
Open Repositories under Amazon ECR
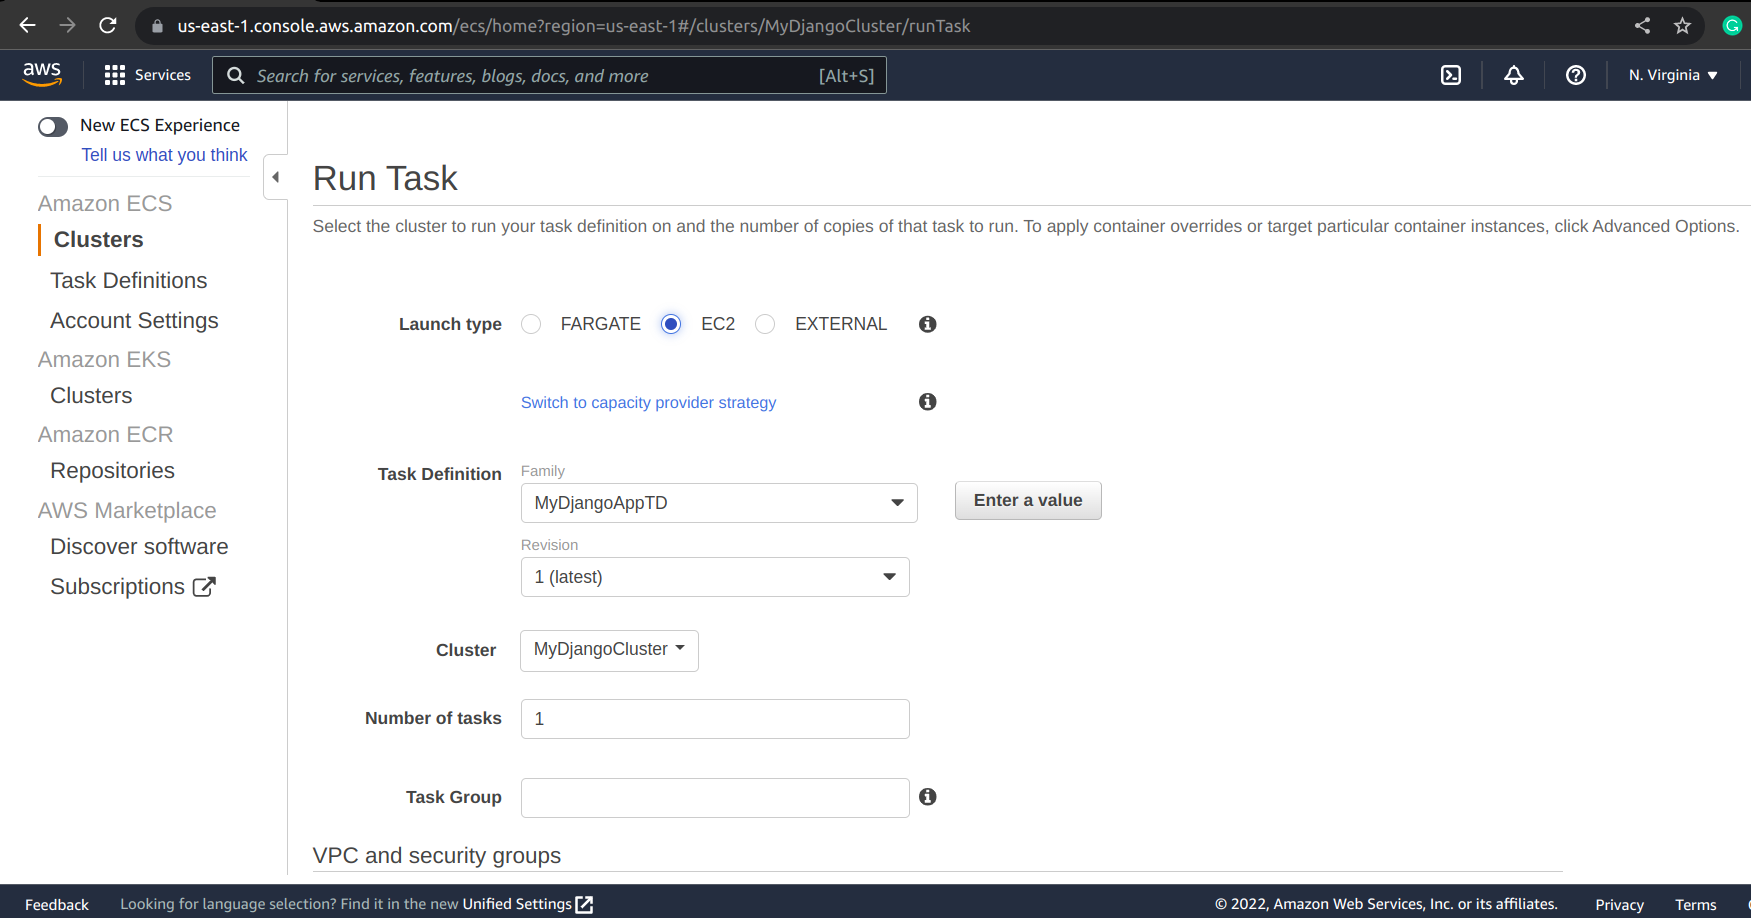(112, 471)
